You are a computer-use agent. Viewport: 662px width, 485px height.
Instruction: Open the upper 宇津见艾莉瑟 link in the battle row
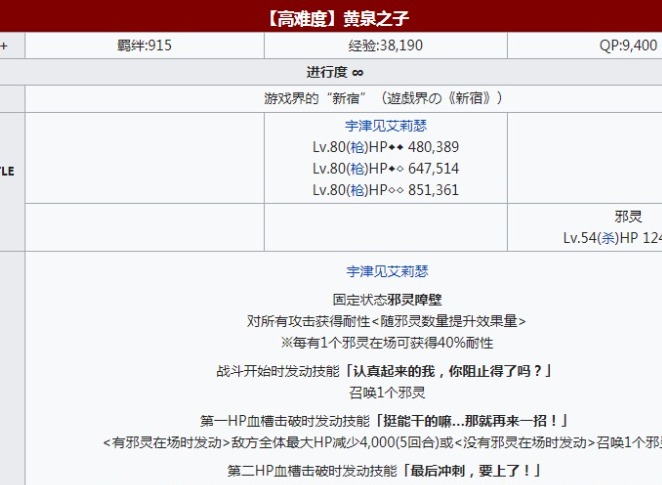pyautogui.click(x=385, y=126)
